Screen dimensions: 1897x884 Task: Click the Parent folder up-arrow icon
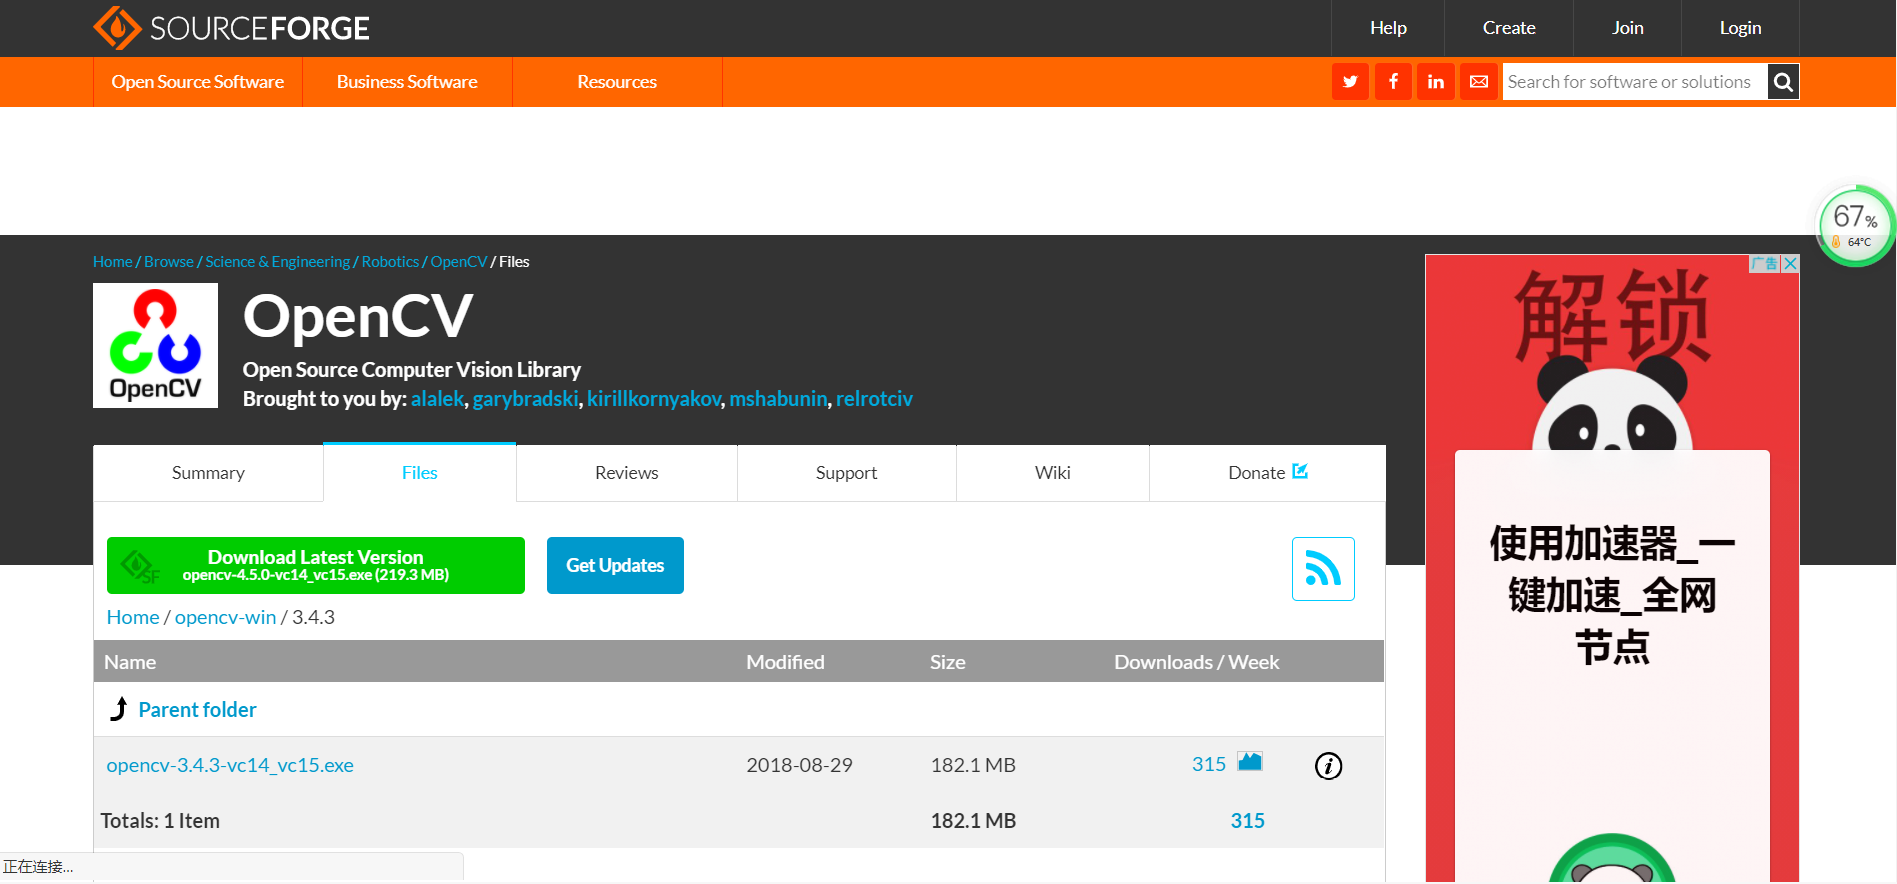tap(119, 709)
